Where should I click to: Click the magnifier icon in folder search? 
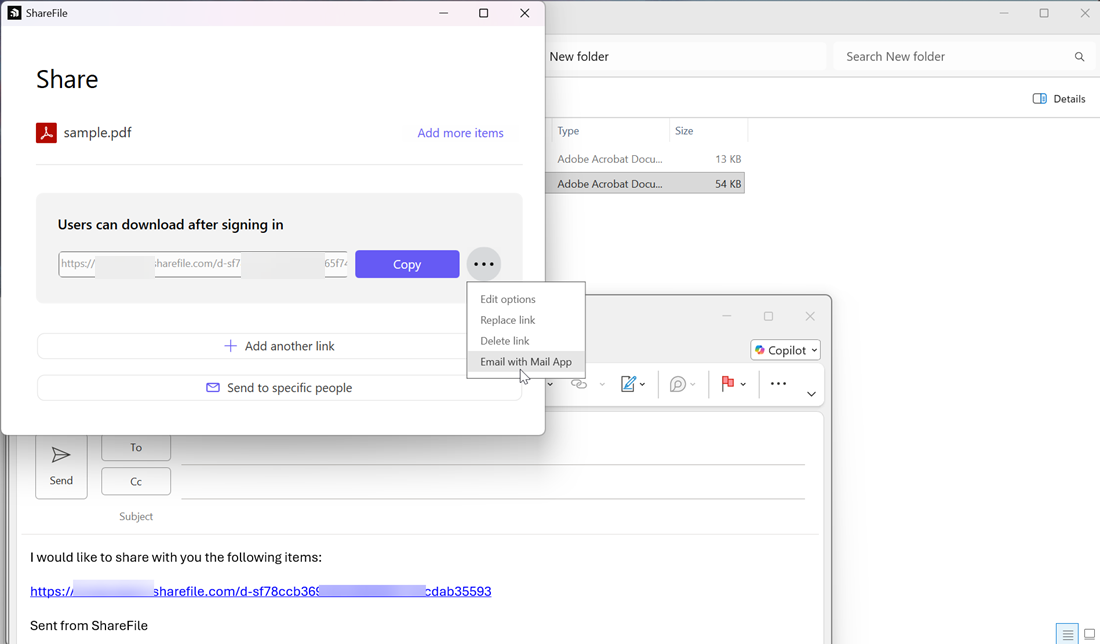point(1079,57)
